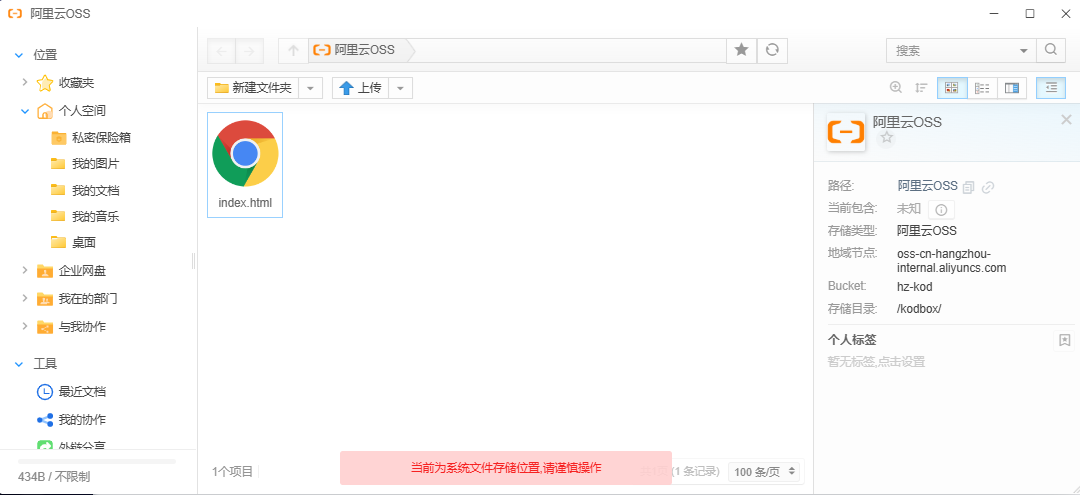Viewport: 1080px width, 495px height.
Task: Click the sidebar resize handle
Action: pos(194,261)
